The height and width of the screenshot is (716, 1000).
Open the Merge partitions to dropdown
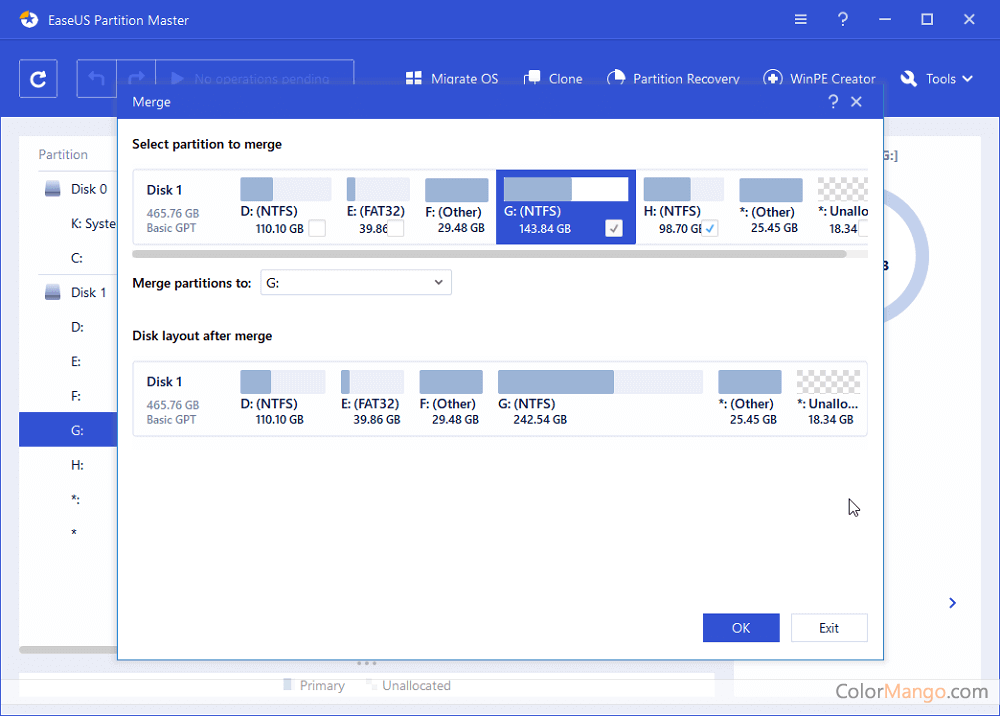tap(356, 283)
